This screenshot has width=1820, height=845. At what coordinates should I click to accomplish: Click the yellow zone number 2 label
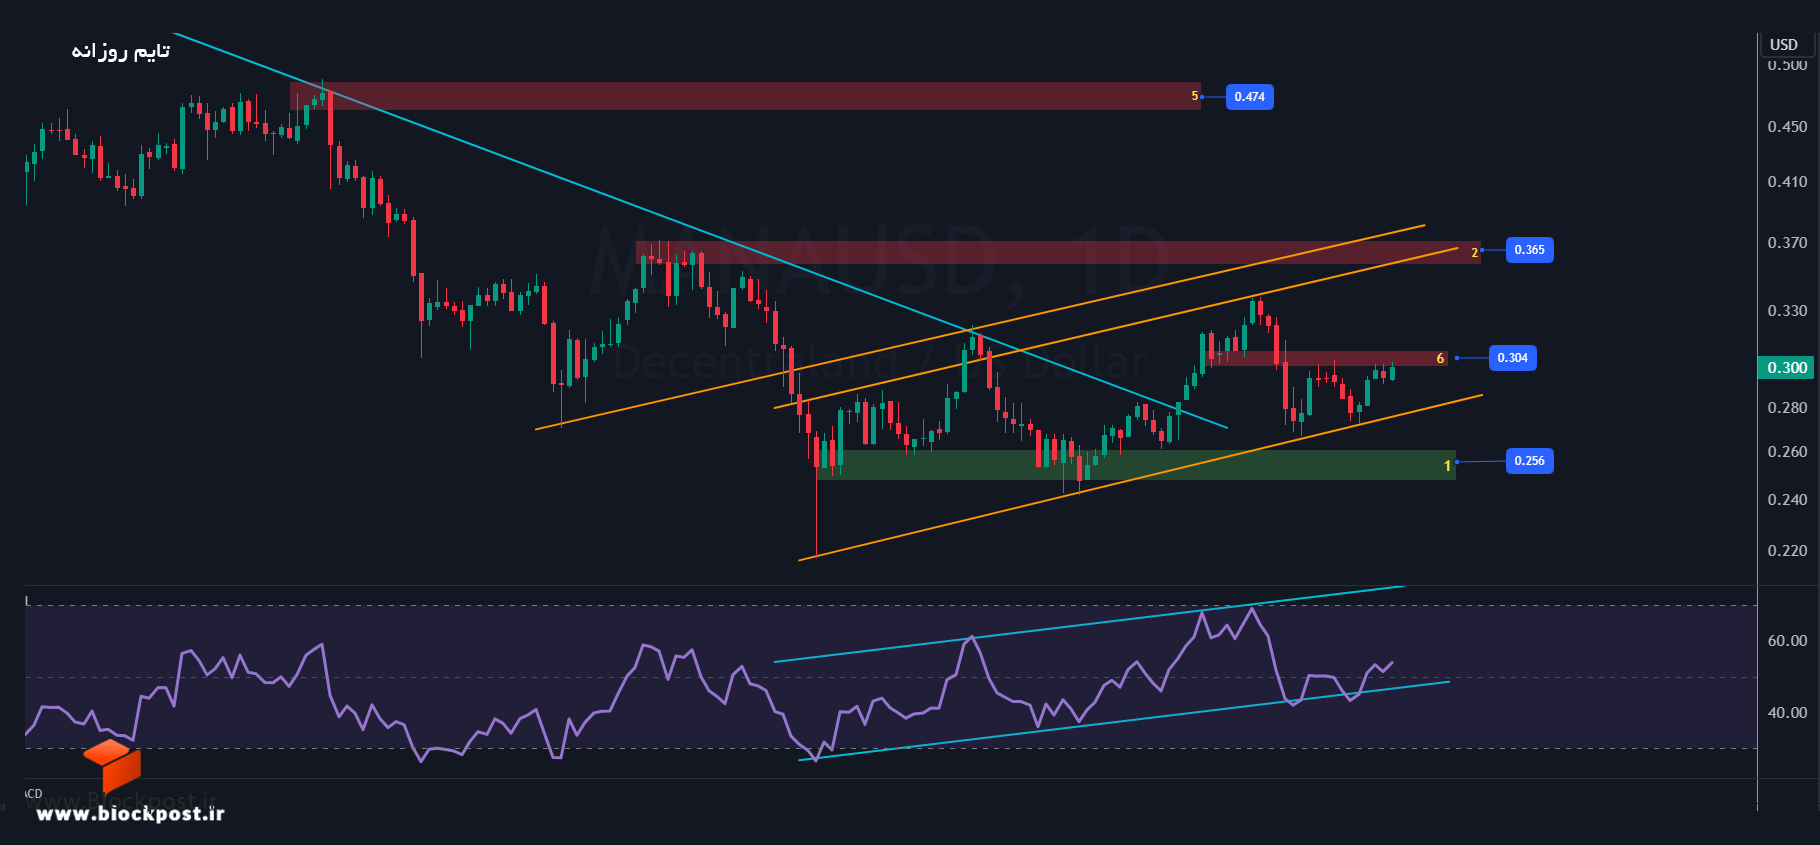pos(1474,253)
